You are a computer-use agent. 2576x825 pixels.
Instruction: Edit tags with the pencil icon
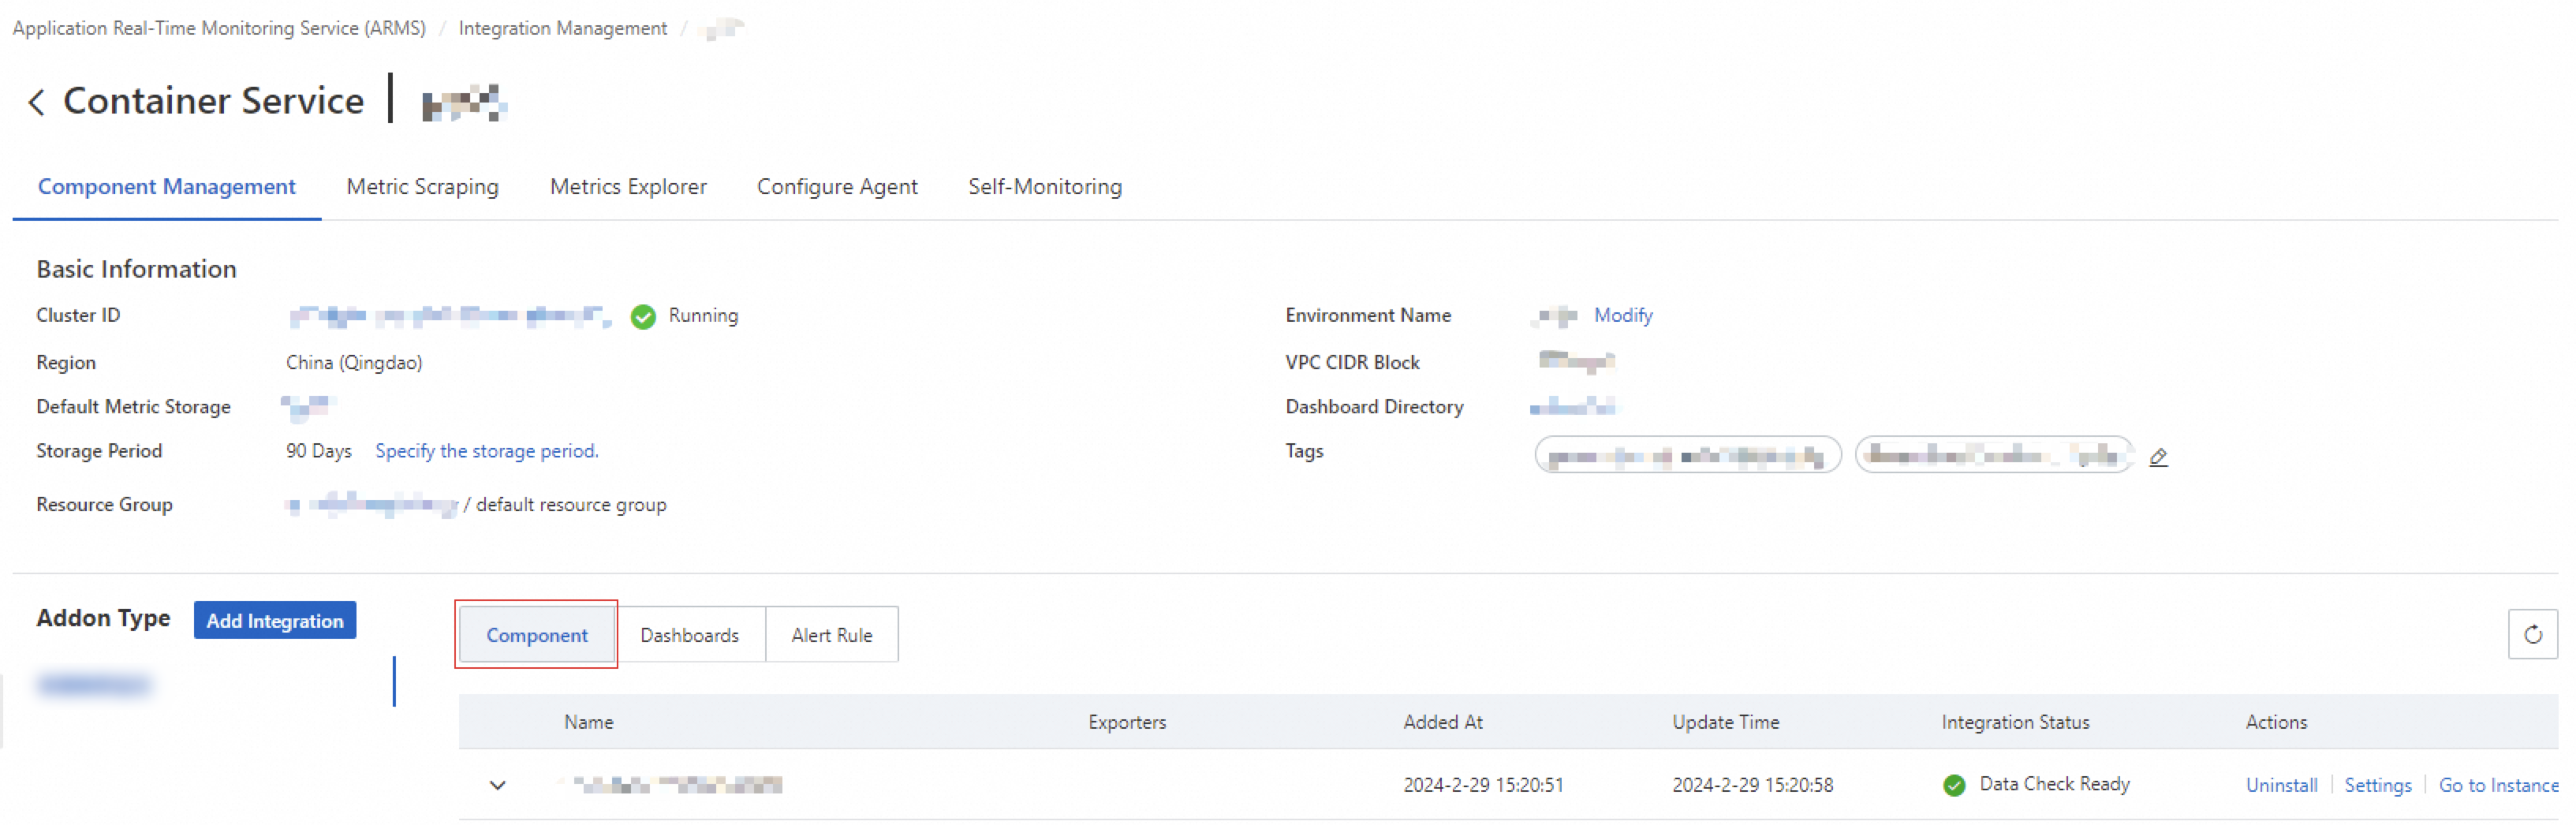tap(2158, 457)
